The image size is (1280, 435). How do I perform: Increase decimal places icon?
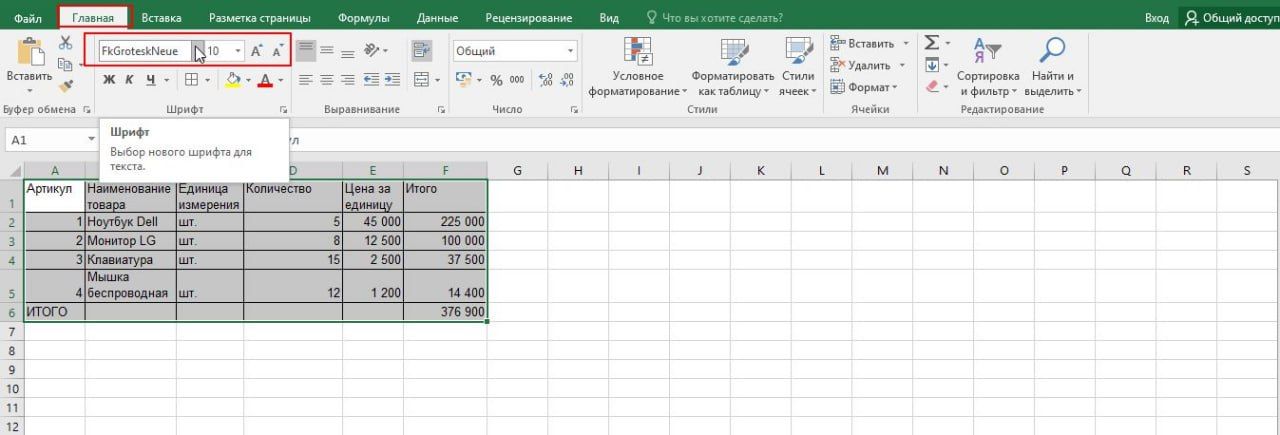[545, 80]
